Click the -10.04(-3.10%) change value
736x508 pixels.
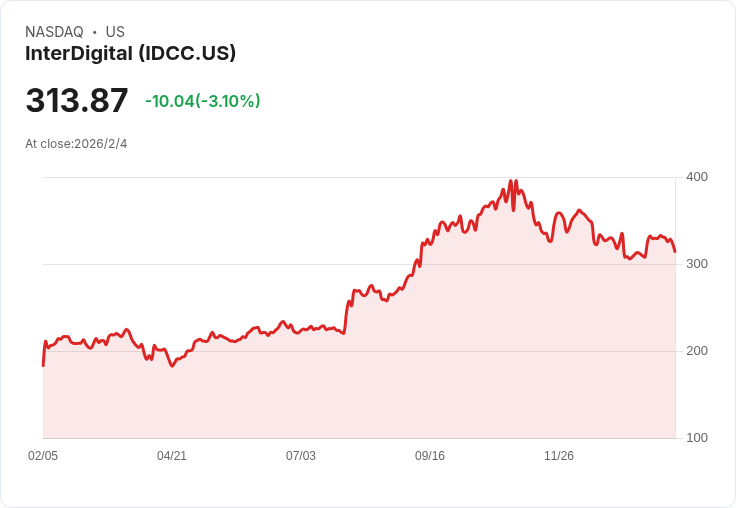(x=203, y=101)
